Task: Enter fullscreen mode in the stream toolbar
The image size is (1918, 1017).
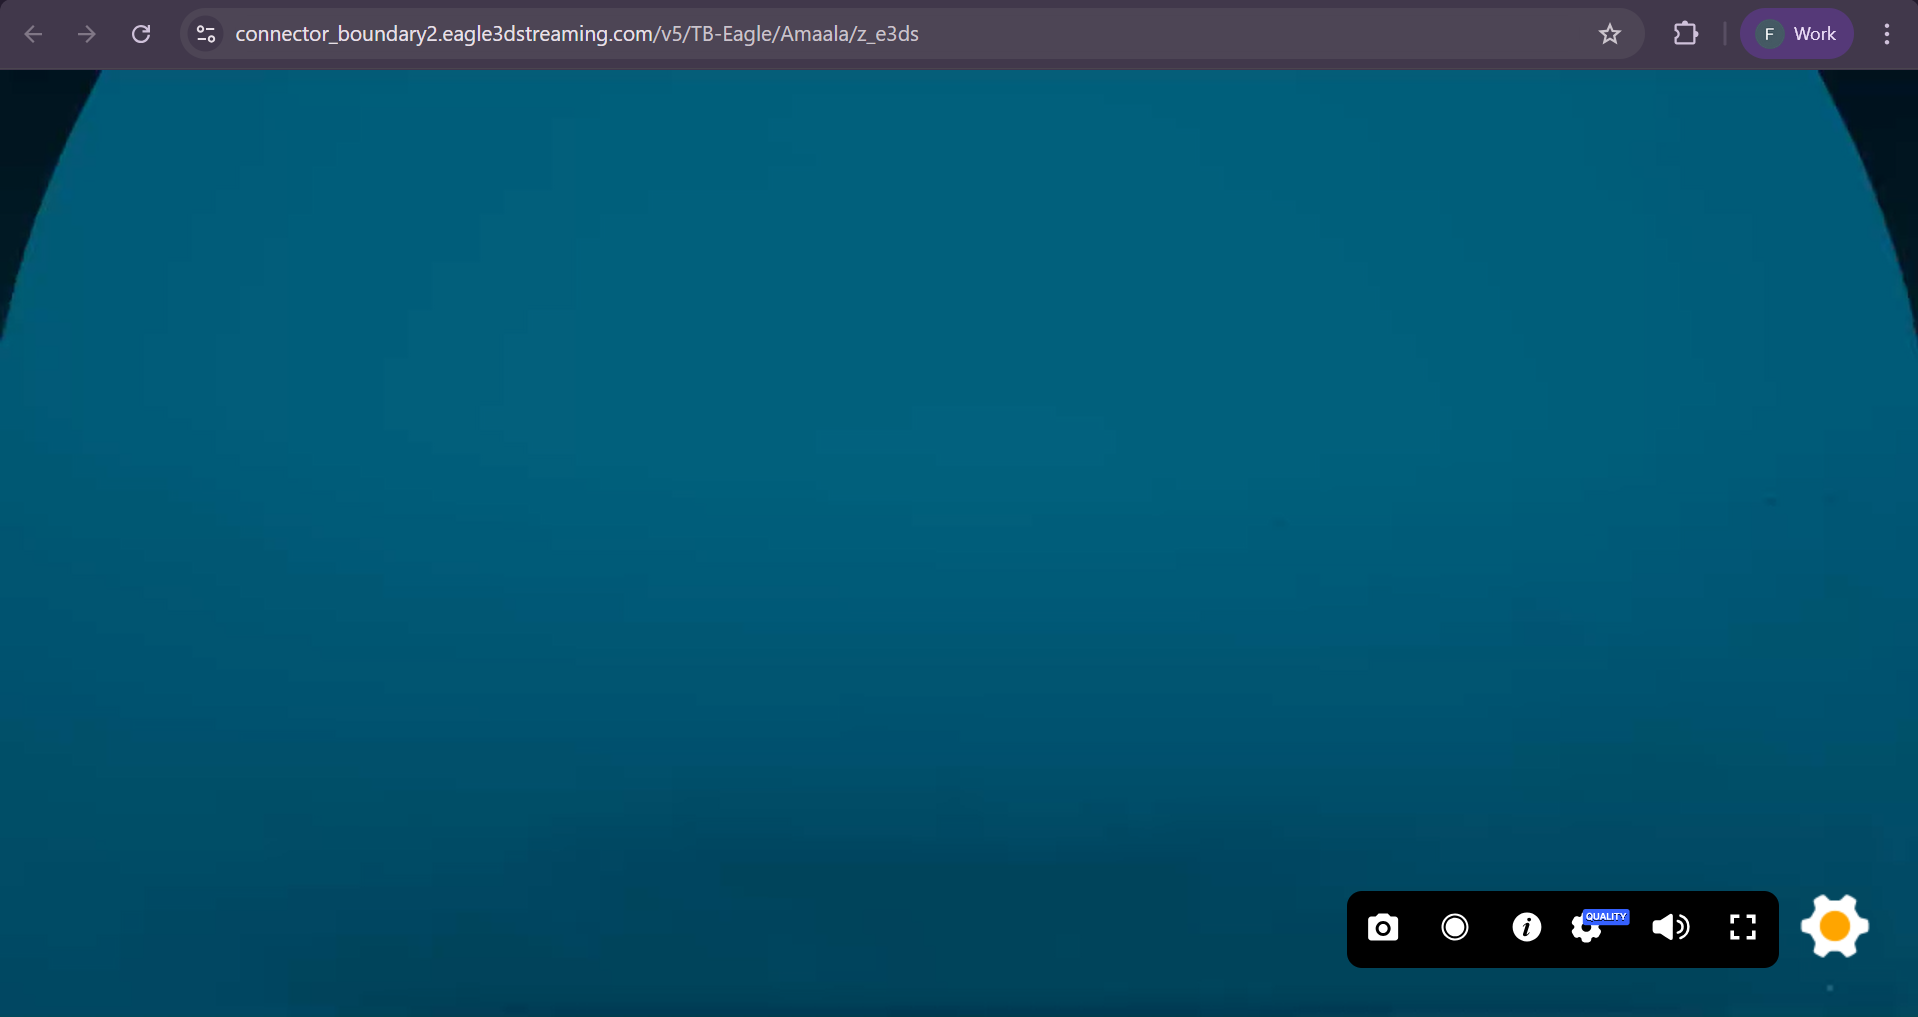Action: point(1743,928)
